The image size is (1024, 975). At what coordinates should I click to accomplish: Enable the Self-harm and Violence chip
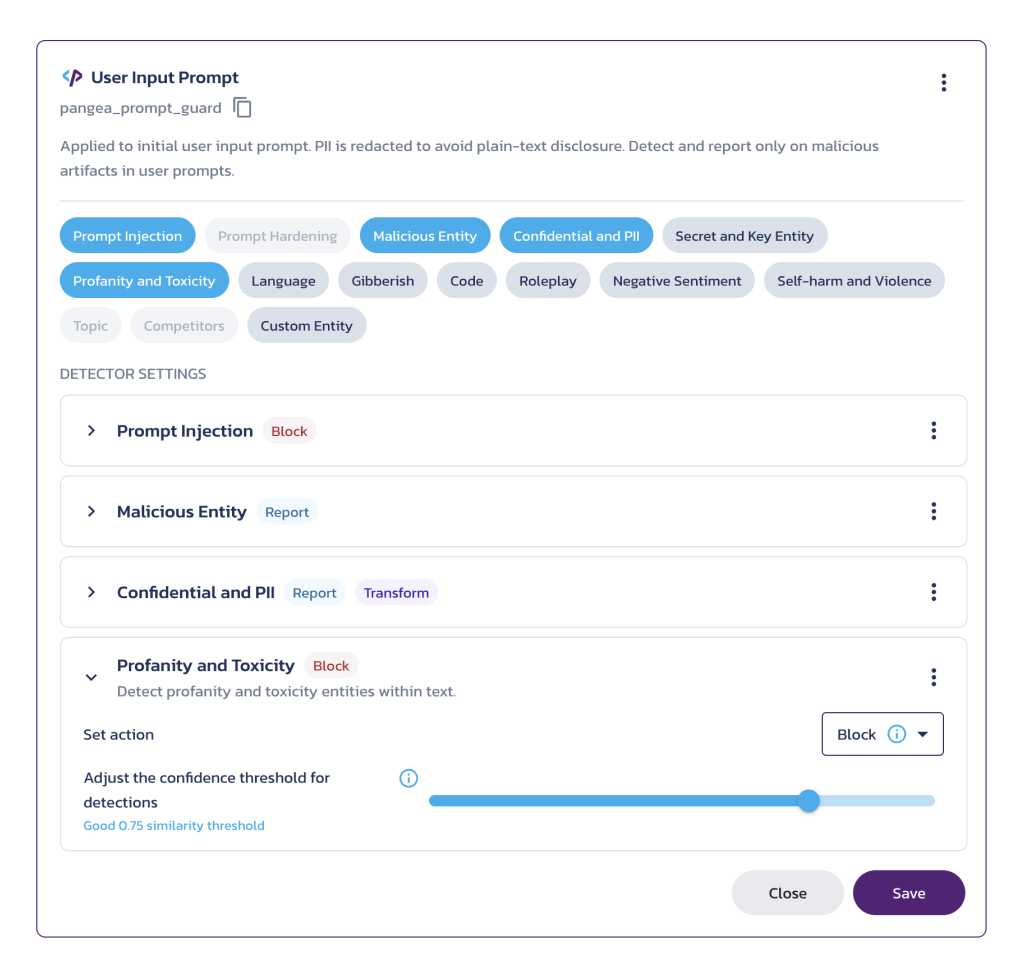853,281
